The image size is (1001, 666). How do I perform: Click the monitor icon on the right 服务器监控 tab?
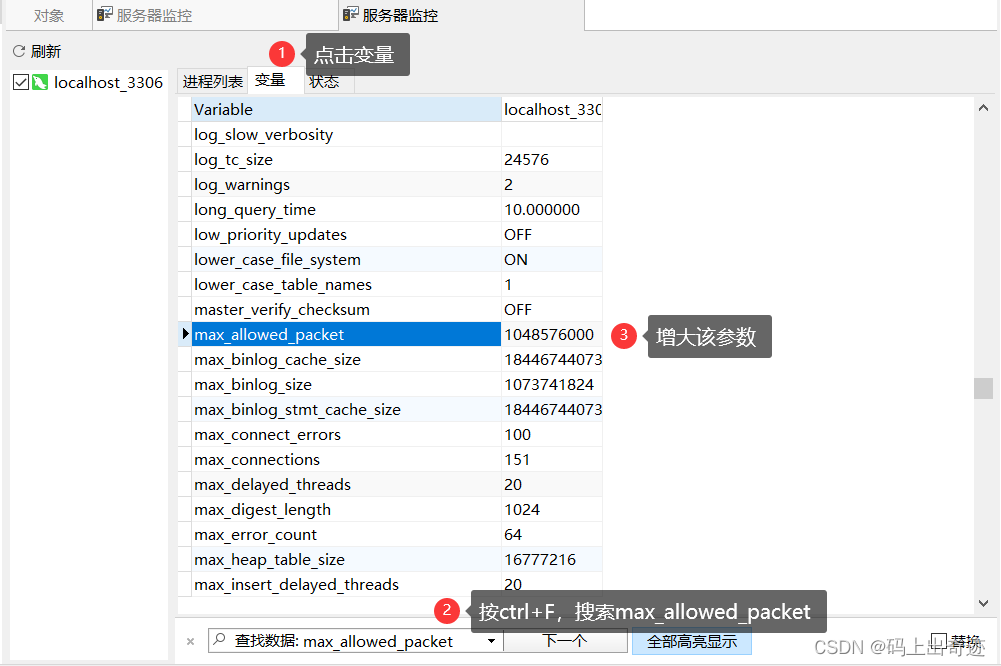[x=350, y=14]
